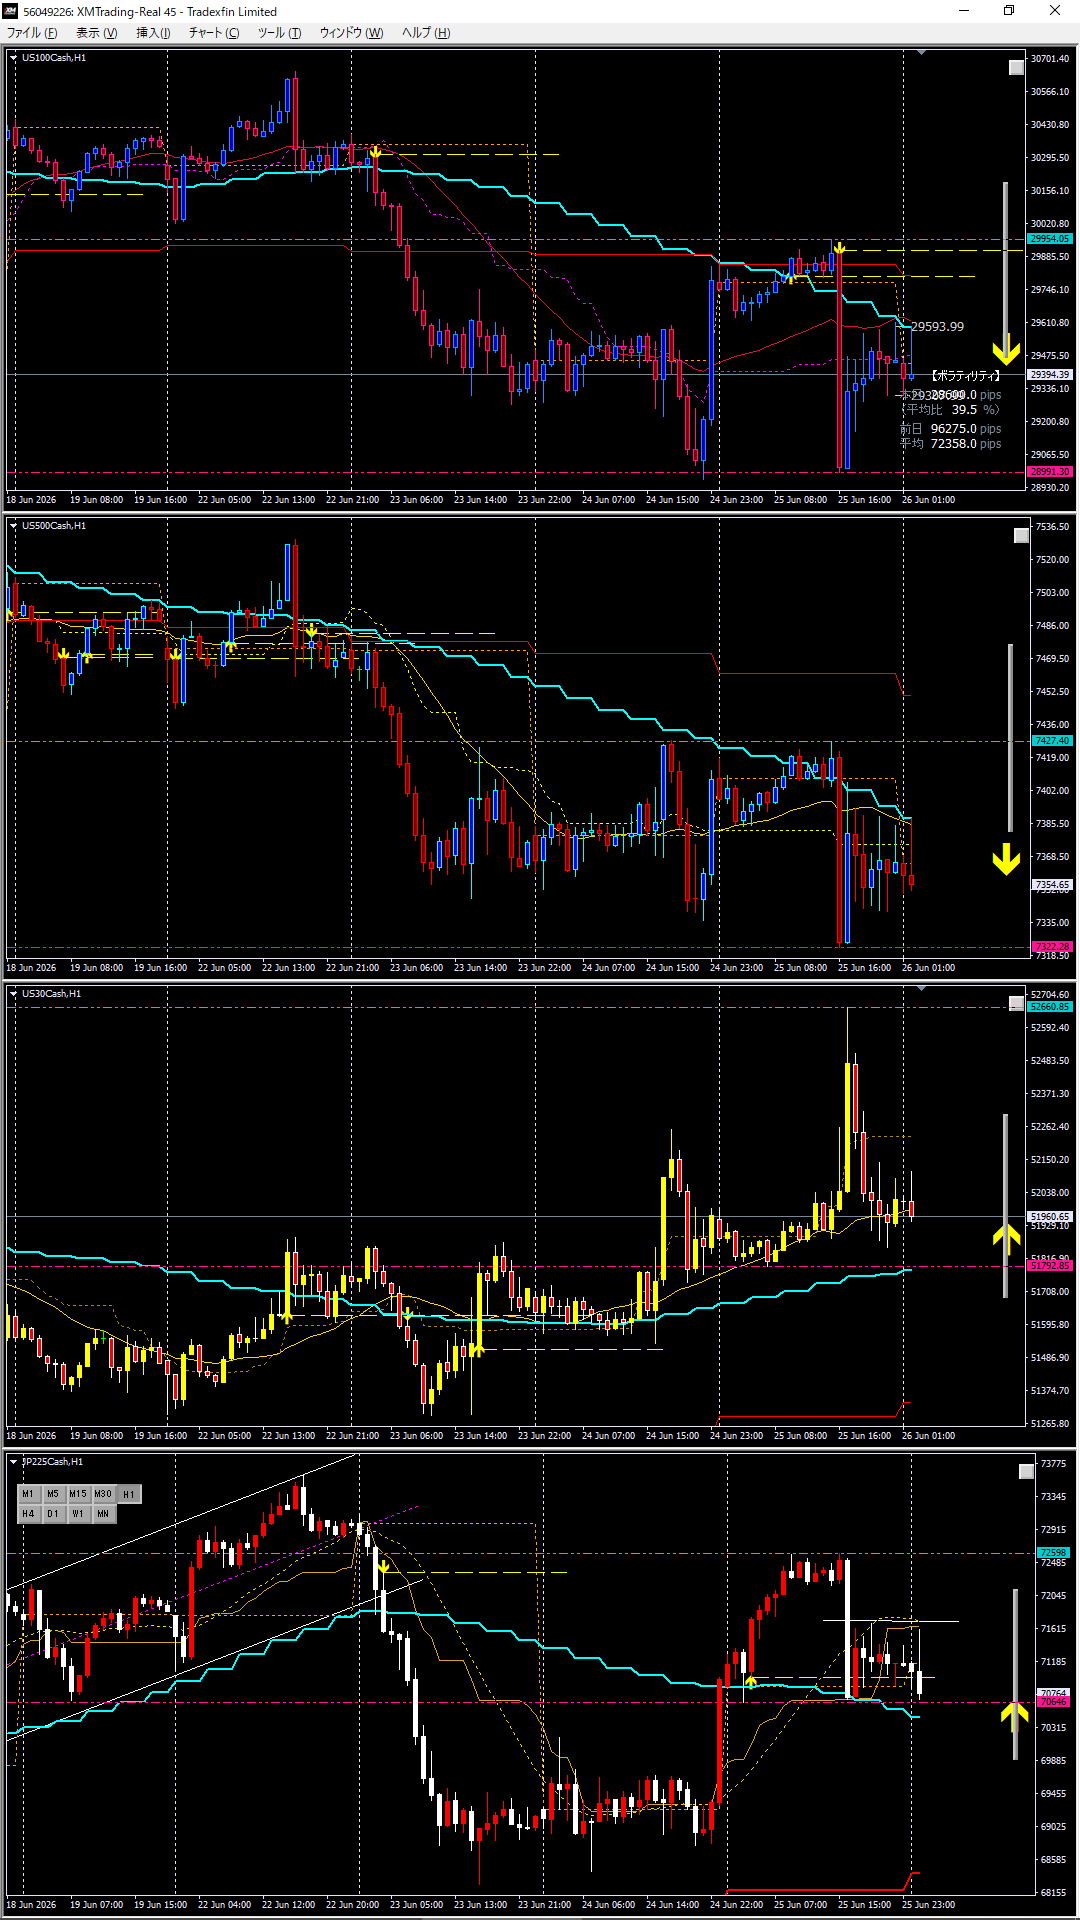Viewport: 1080px width, 1920px height.
Task: Switch JP225Cash chart to M15 timeframe
Action: [78, 1494]
